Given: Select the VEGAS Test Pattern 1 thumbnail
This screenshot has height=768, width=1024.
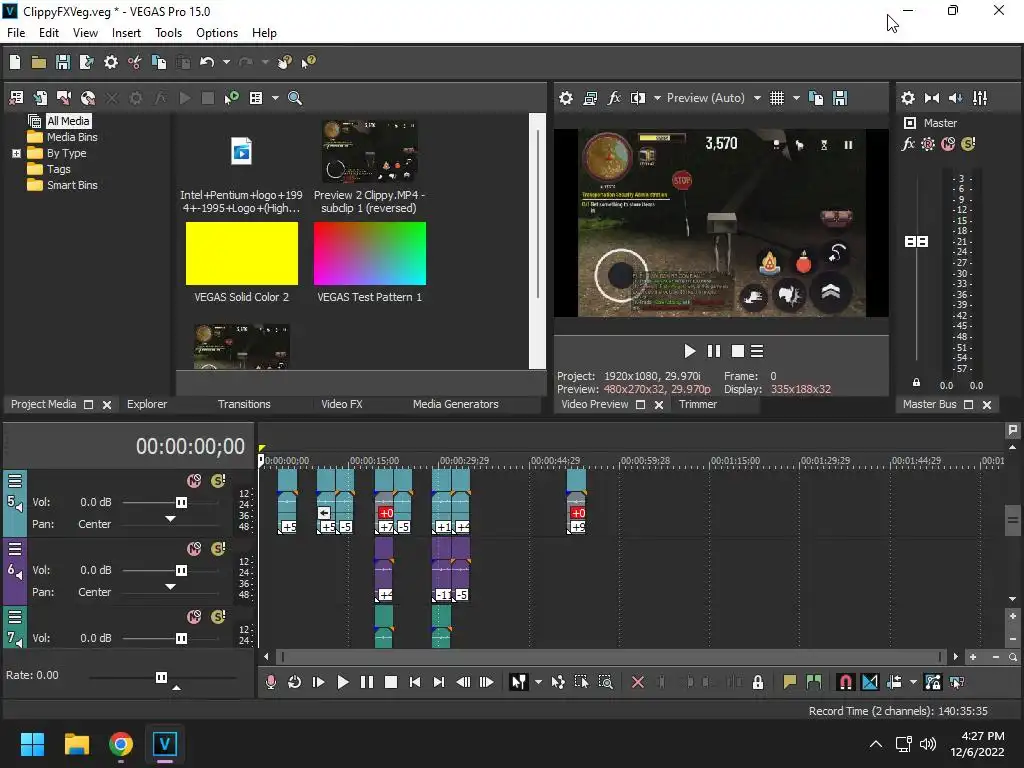Looking at the screenshot, I should click(370, 253).
